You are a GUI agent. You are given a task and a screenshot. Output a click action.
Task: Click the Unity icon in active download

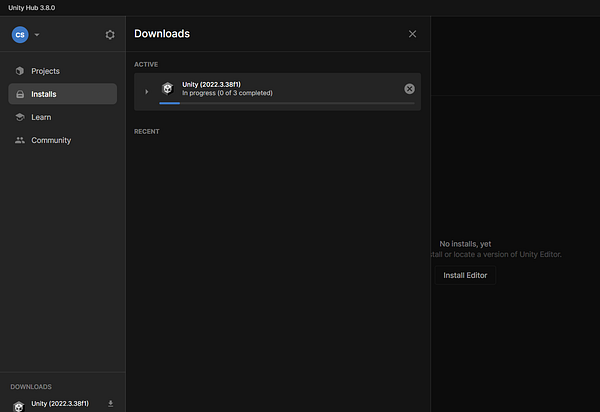[168, 89]
